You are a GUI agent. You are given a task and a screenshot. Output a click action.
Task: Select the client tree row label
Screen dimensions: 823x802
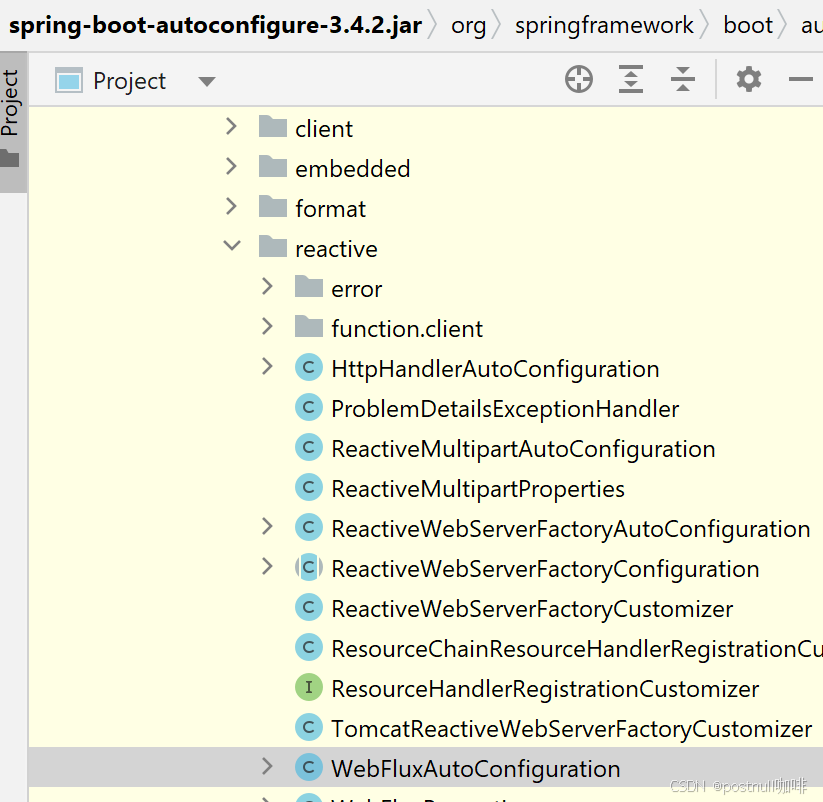coord(324,129)
